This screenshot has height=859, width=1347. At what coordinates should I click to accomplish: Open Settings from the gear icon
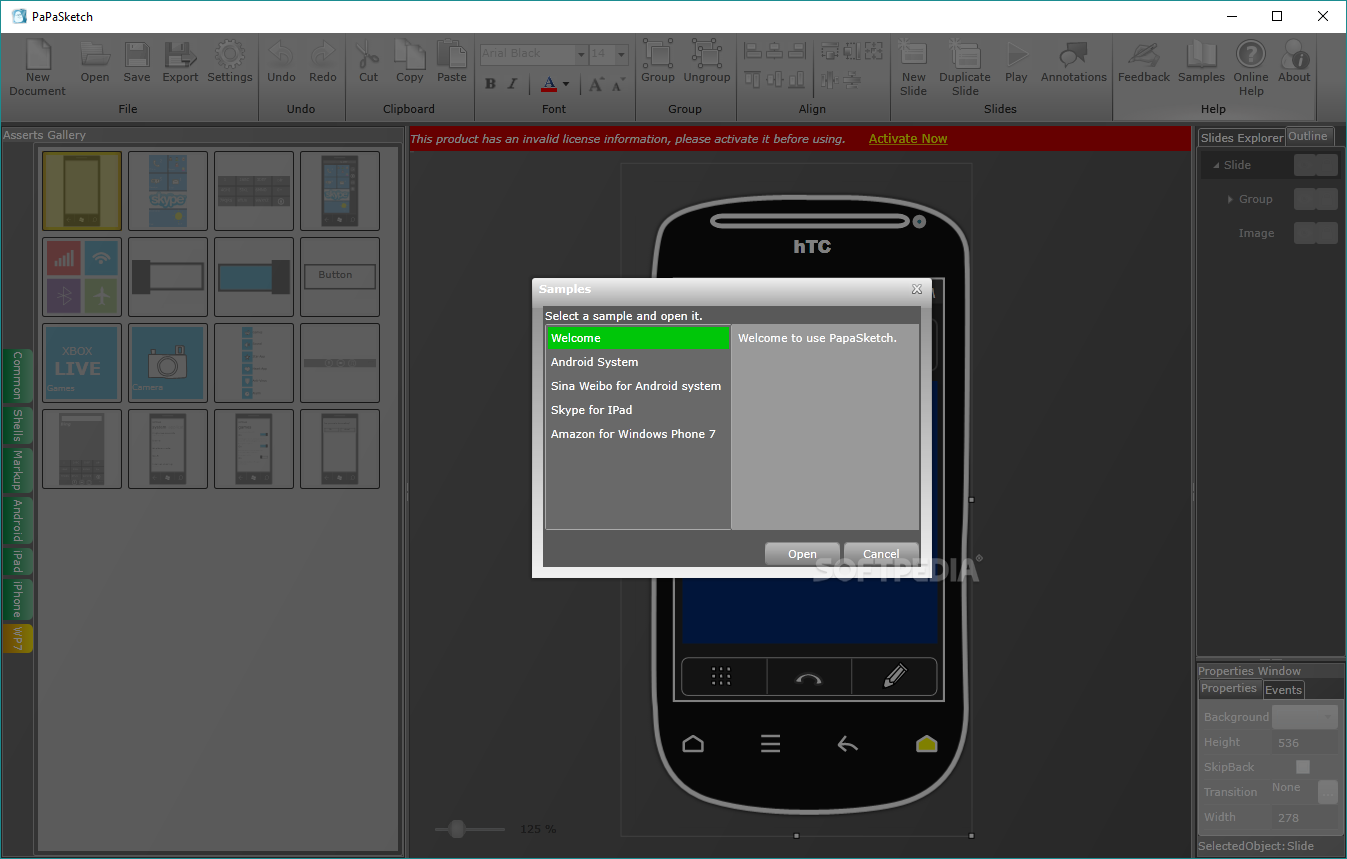230,55
